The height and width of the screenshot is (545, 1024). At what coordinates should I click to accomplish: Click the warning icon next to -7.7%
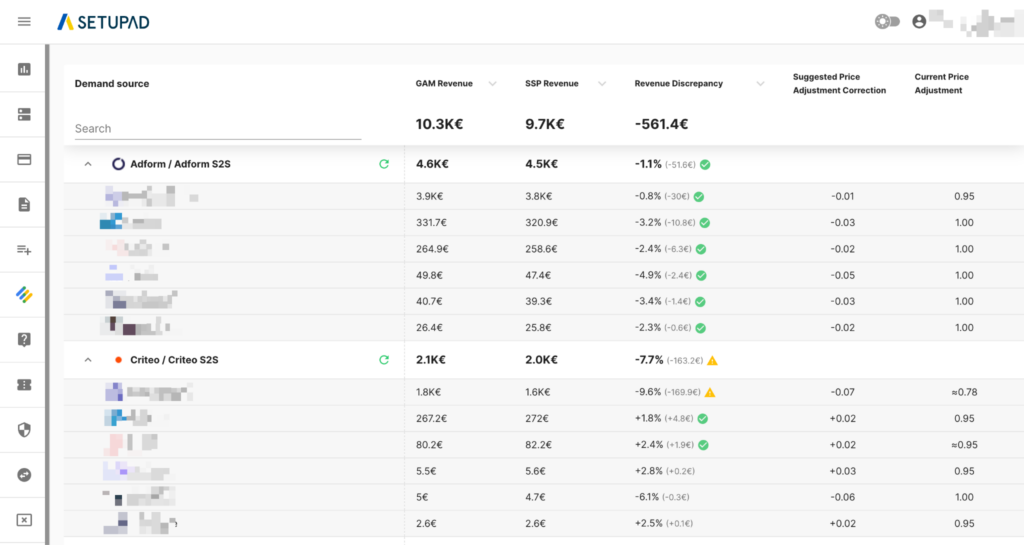click(x=712, y=360)
